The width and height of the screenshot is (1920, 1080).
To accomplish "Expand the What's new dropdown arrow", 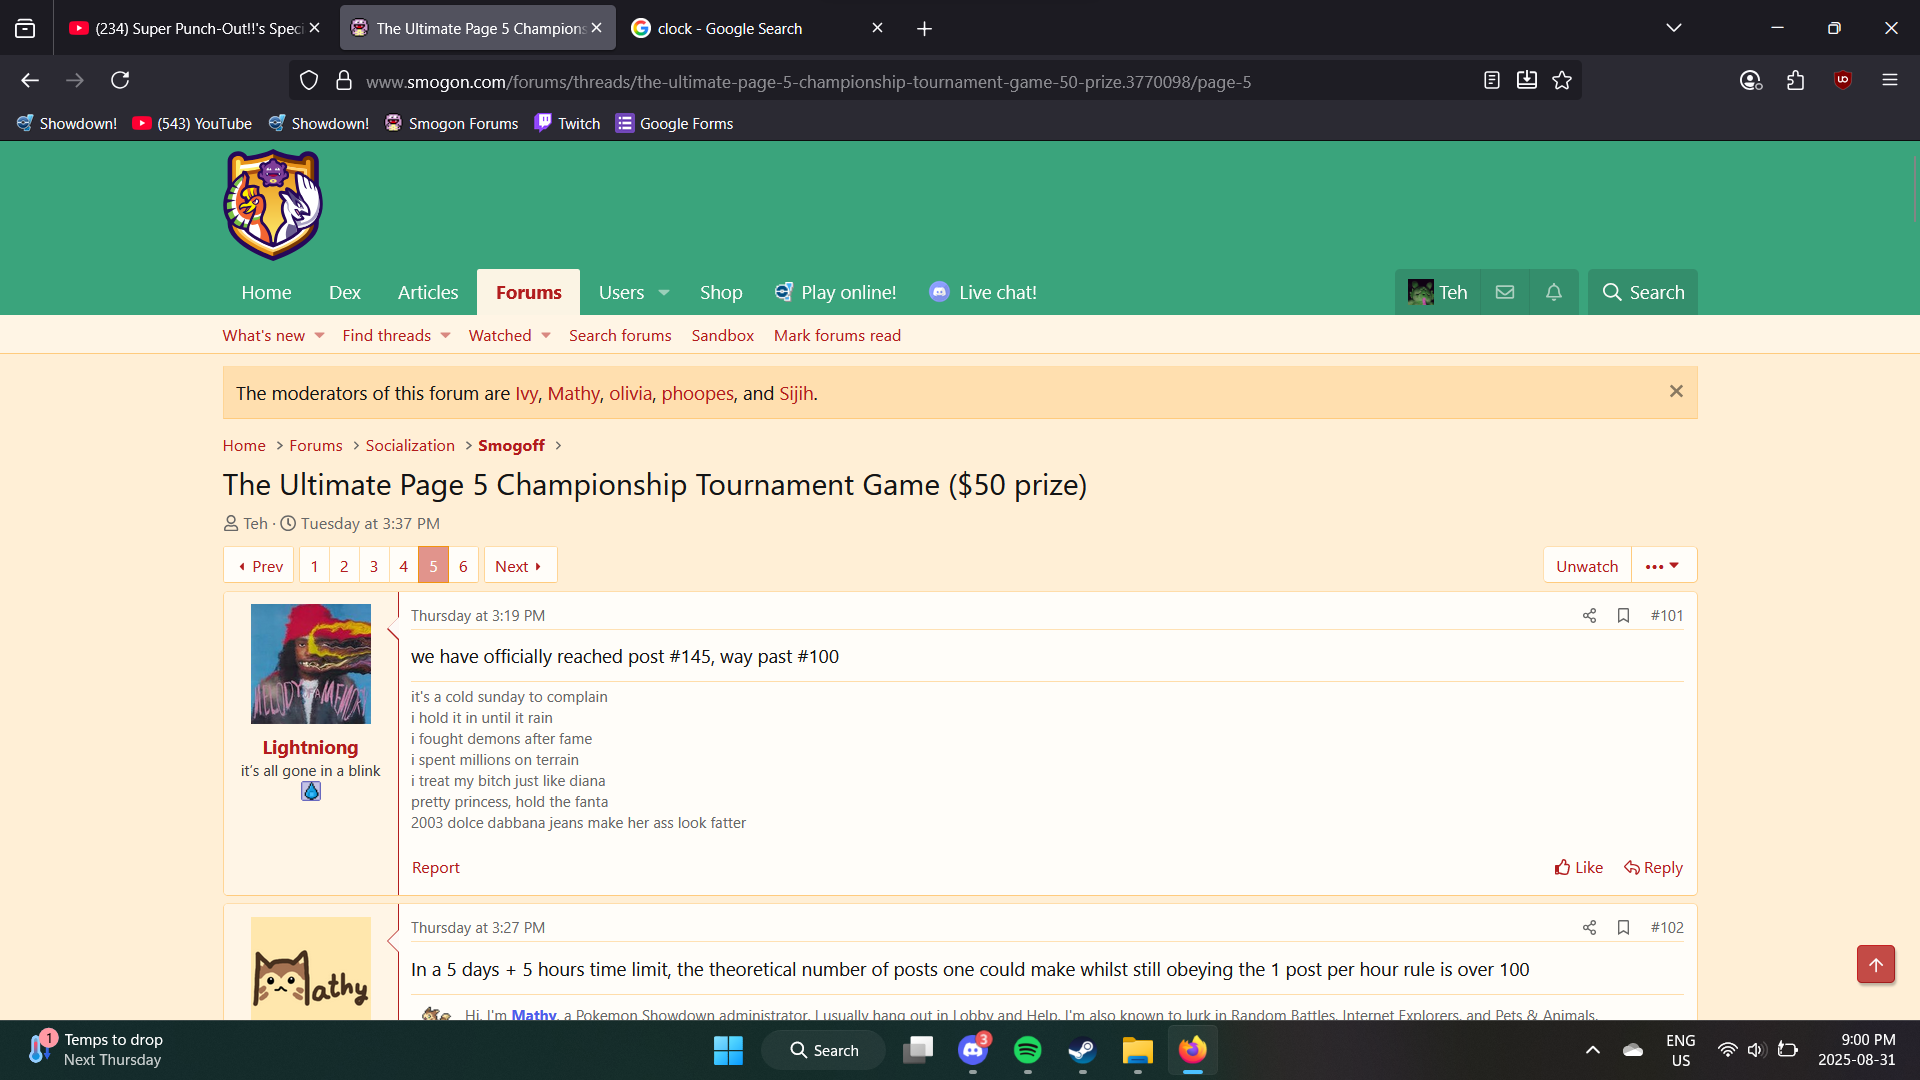I will pos(320,336).
